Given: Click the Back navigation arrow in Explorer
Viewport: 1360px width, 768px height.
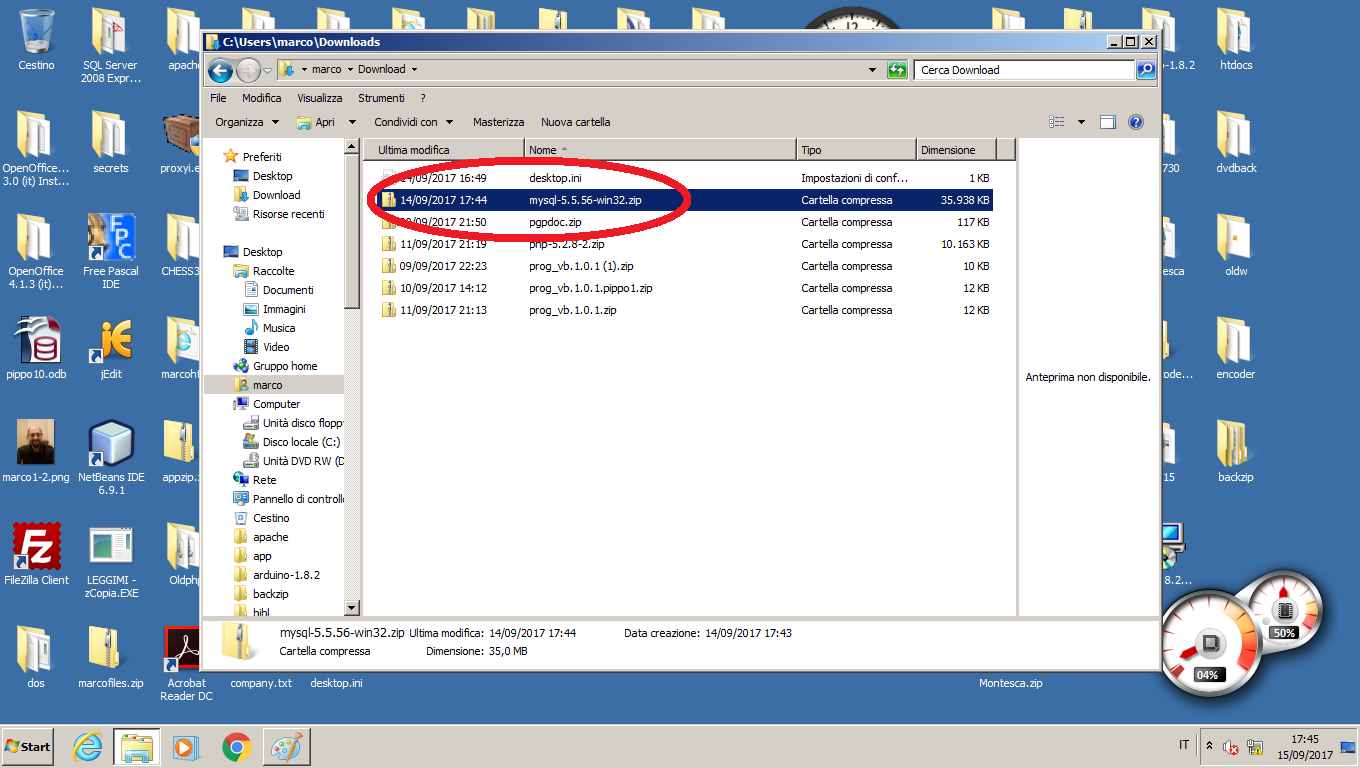Looking at the screenshot, I should [220, 70].
